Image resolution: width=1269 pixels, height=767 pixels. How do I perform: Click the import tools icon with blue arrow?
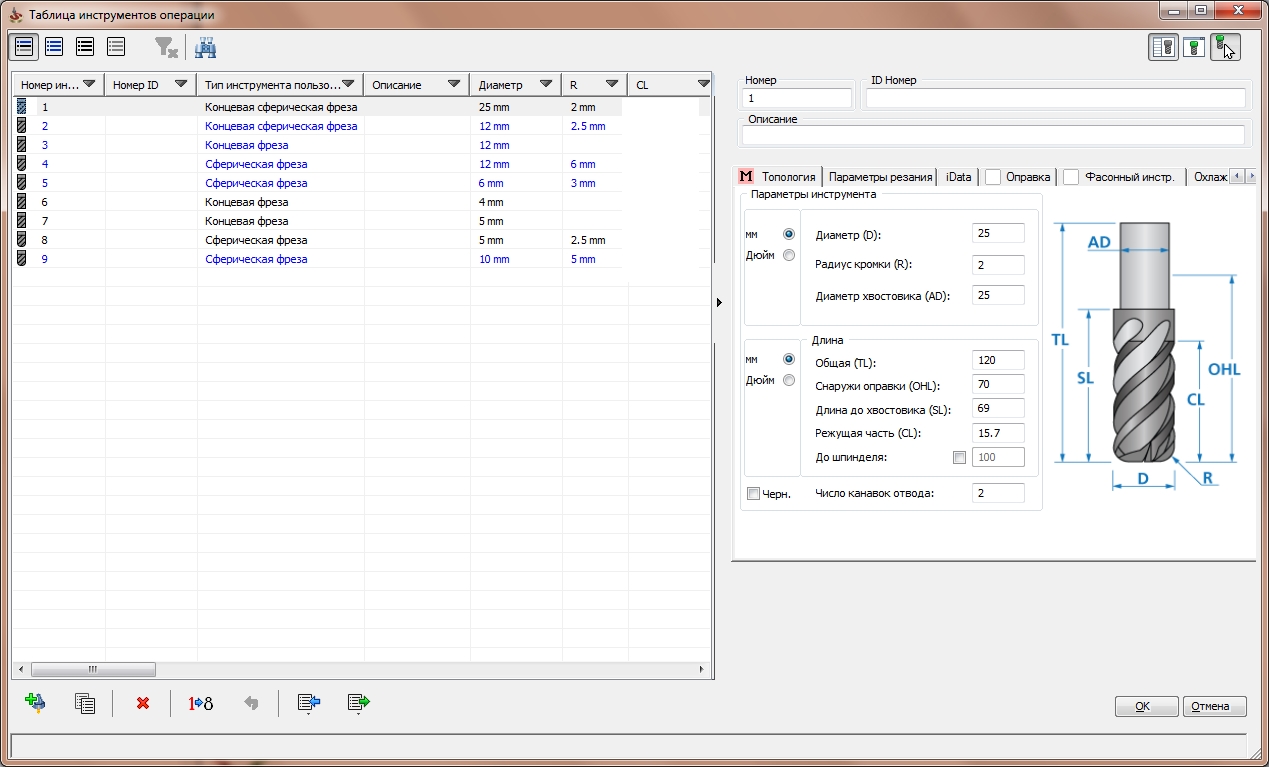click(309, 703)
